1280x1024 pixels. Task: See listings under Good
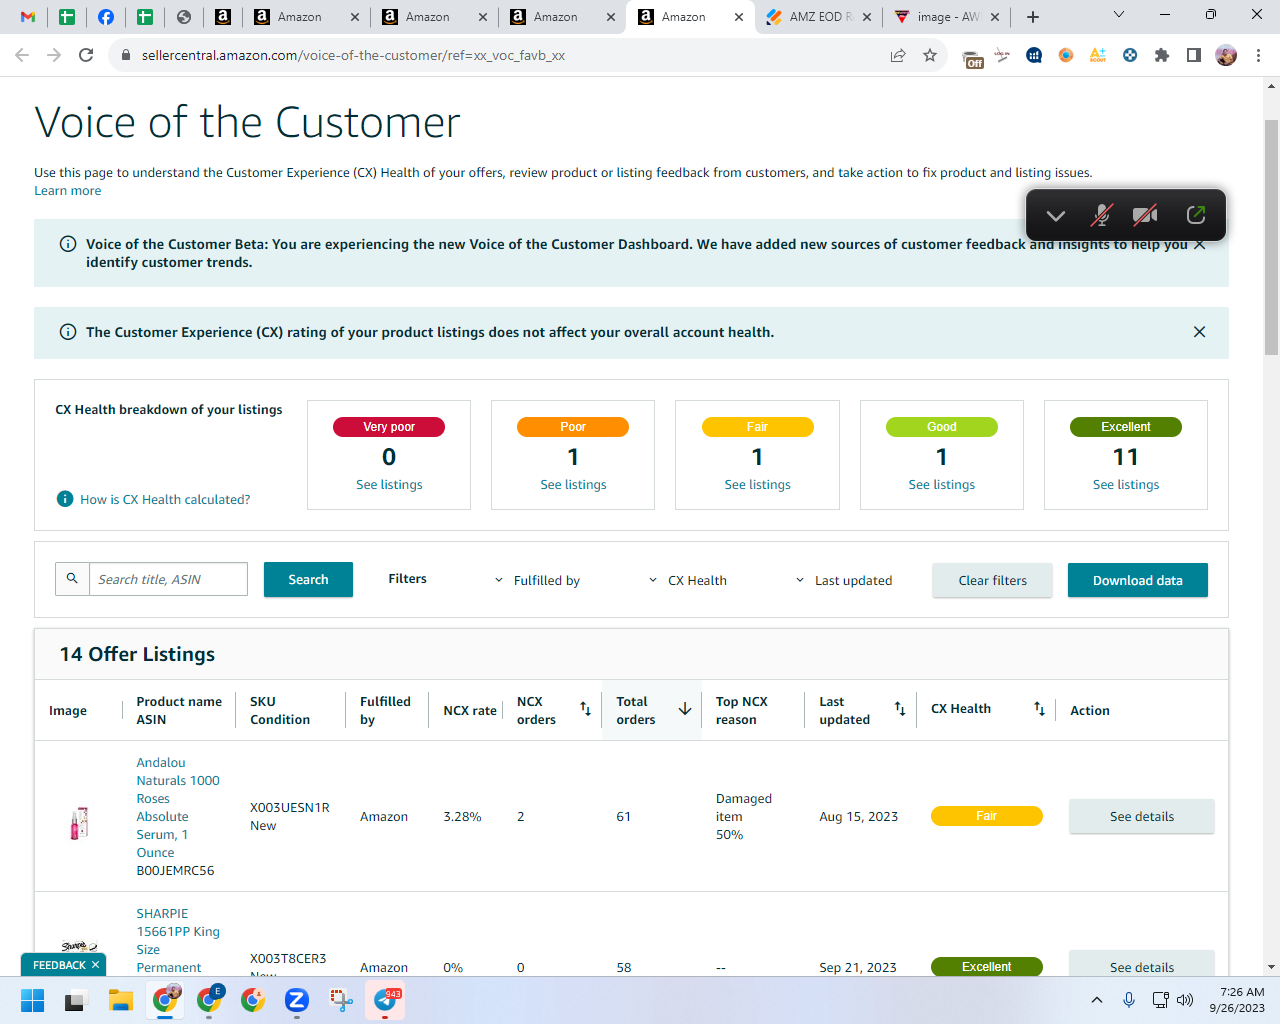tap(941, 485)
